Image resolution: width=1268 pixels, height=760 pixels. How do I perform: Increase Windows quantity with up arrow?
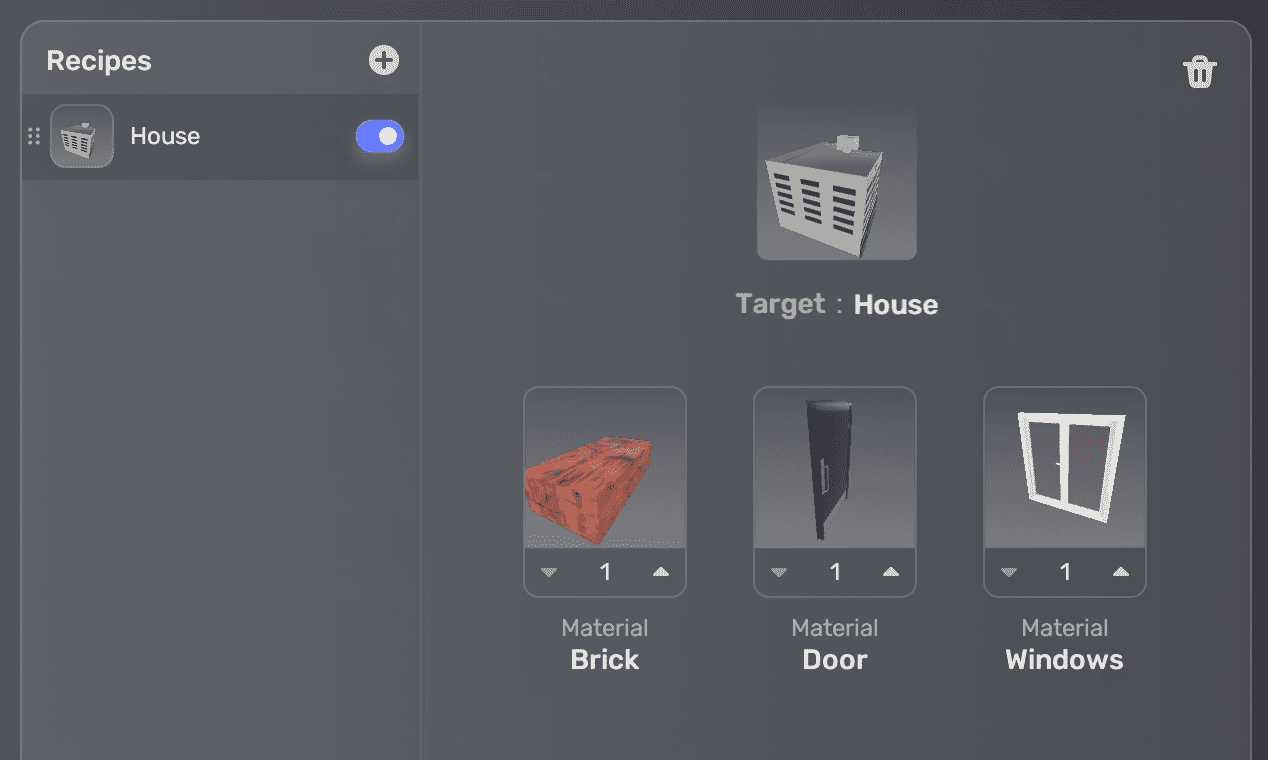(1121, 572)
